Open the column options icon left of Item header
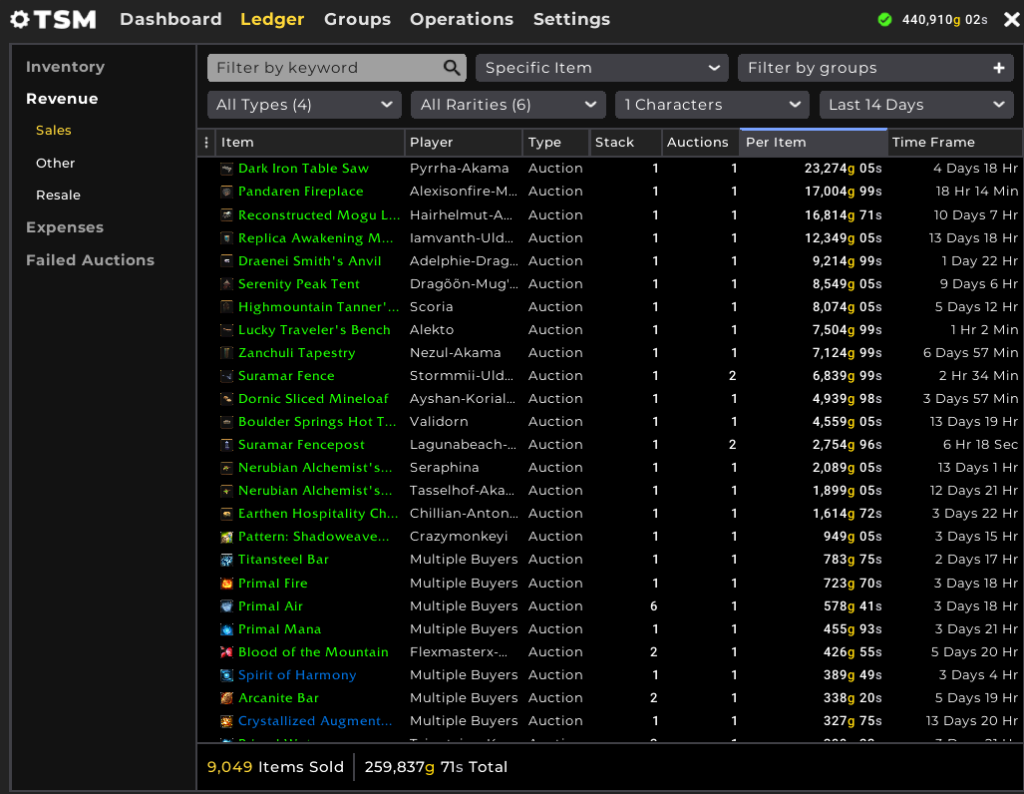 208,142
